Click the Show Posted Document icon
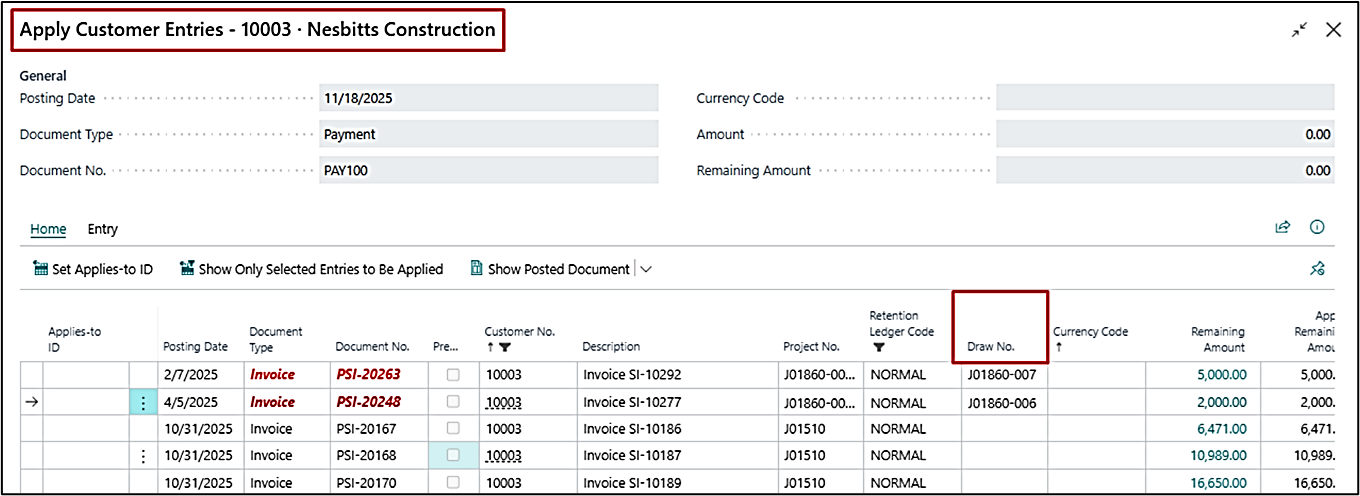The image size is (1360, 496). coord(477,269)
